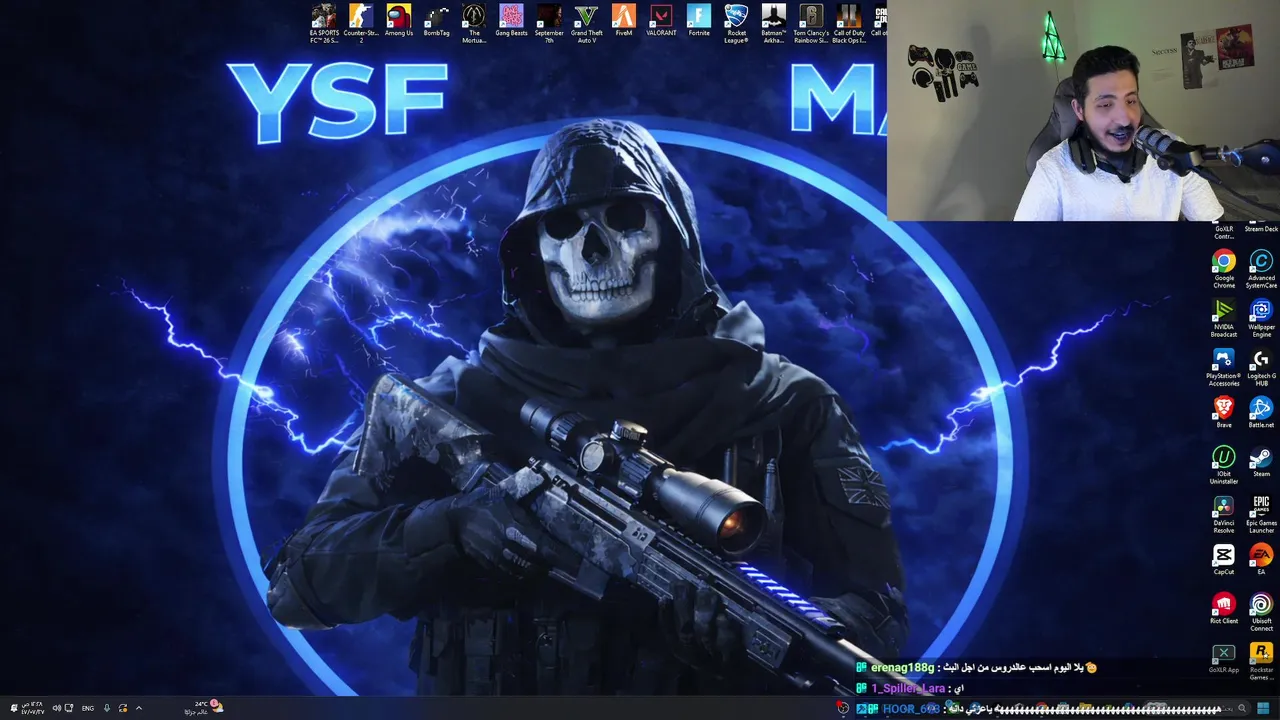Click the erenag188g username in chat overlay
Screen dimensions: 1280x720
click(x=903, y=667)
